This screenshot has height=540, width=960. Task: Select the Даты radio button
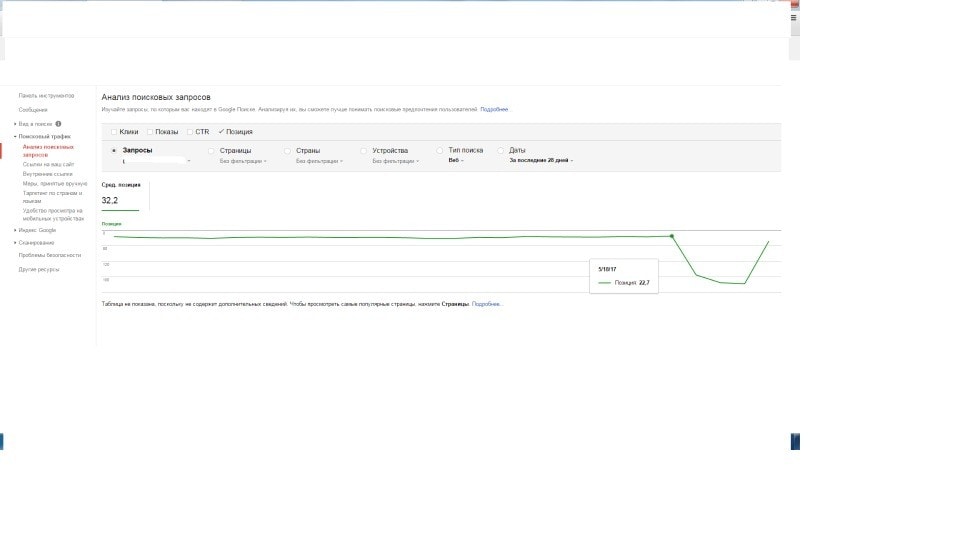click(500, 151)
